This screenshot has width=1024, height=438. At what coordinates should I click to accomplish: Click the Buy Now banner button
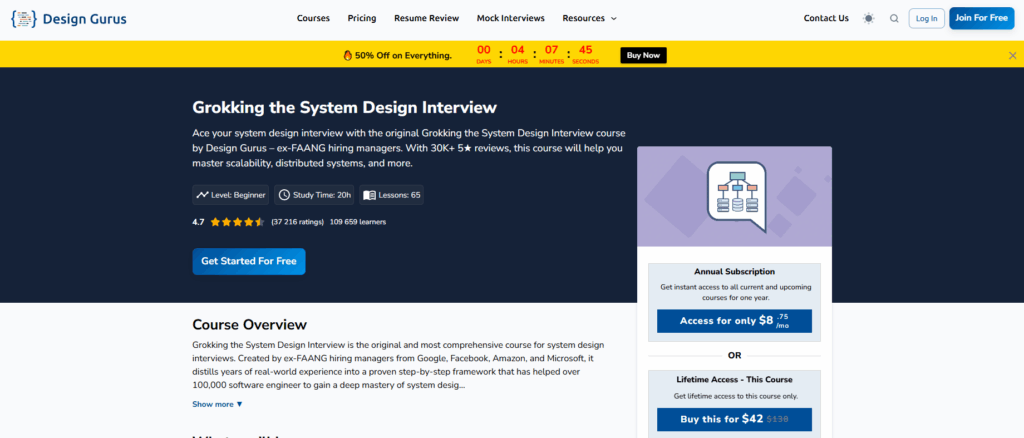coord(643,55)
